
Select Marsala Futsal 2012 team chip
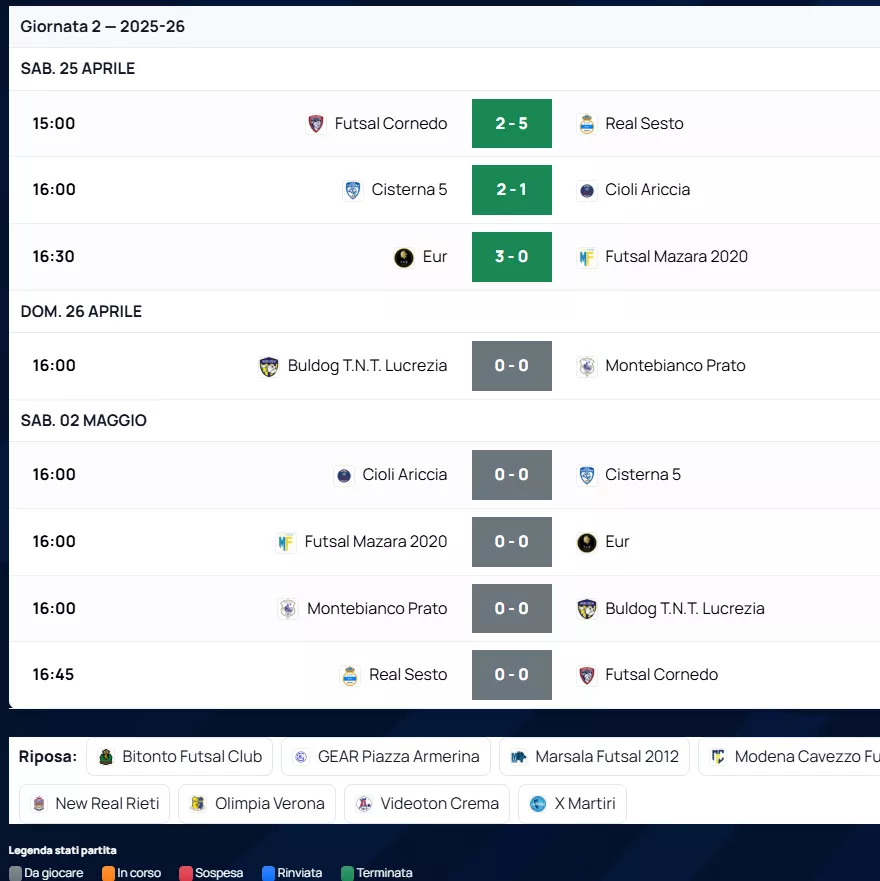(x=594, y=757)
